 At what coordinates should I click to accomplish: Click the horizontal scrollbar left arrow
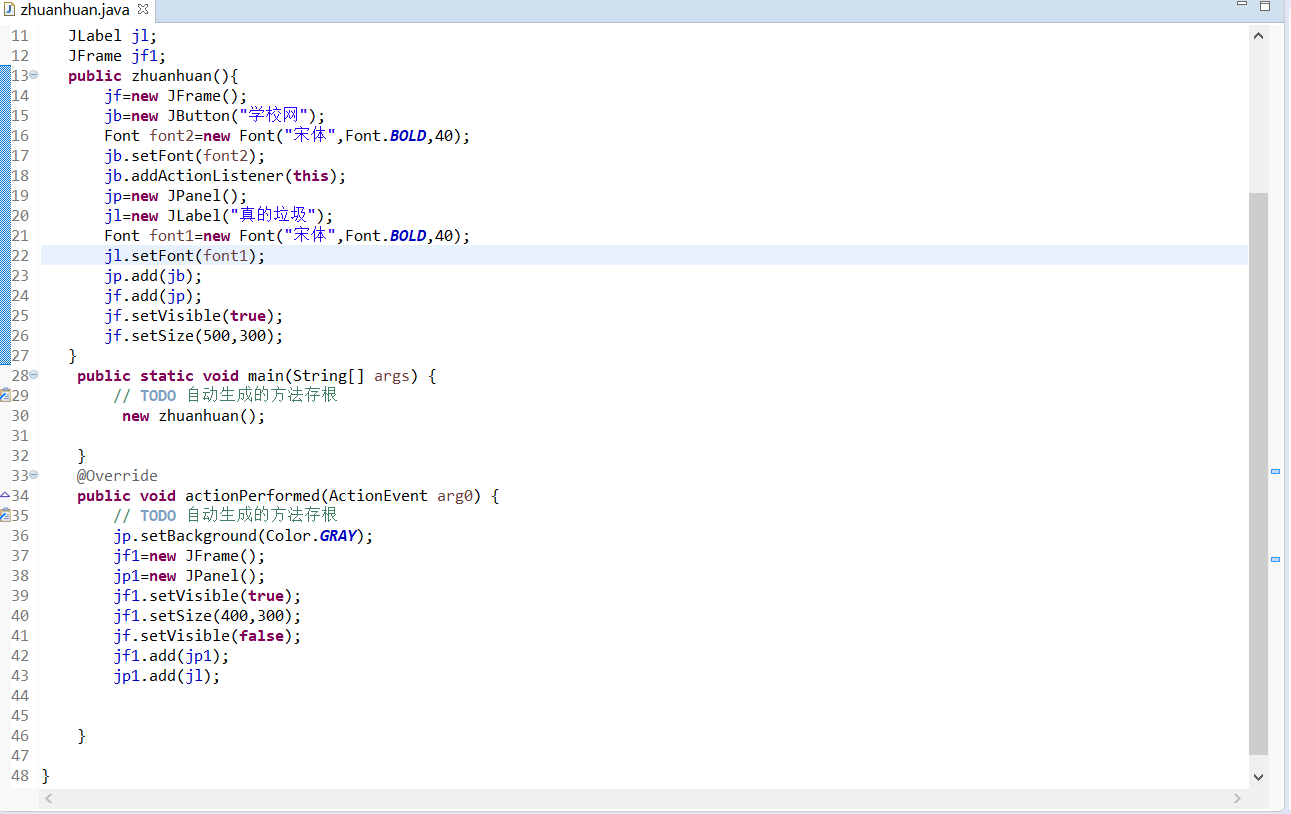[49, 798]
